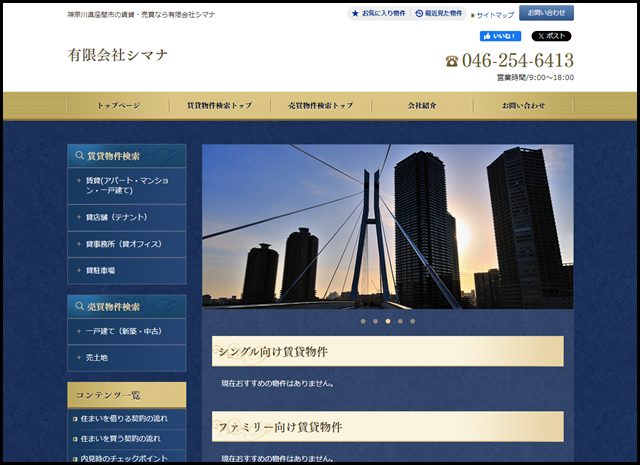This screenshot has width=640, height=465.
Task: Select the second slideshow dot
Action: [376, 321]
